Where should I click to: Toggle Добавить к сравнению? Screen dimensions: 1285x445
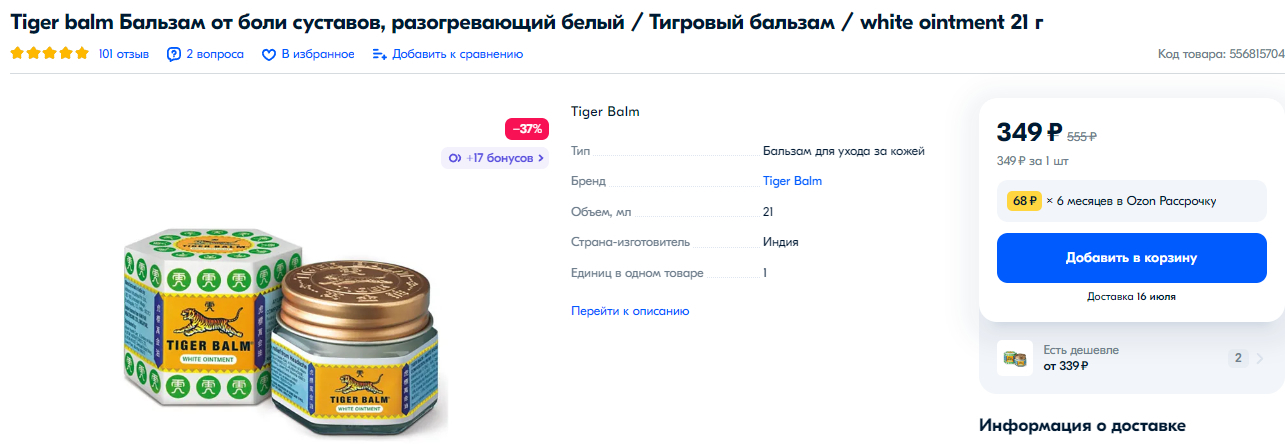pyautogui.click(x=457, y=54)
